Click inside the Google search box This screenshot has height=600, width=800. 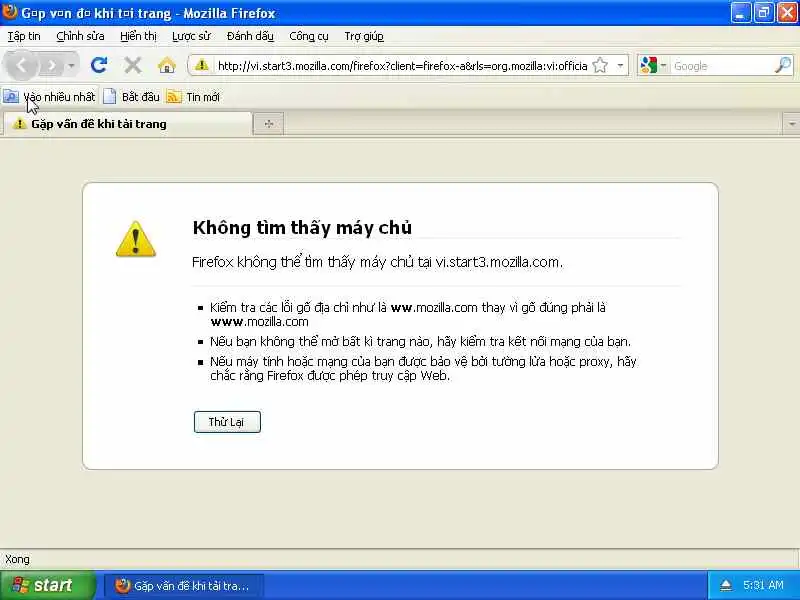tap(721, 66)
